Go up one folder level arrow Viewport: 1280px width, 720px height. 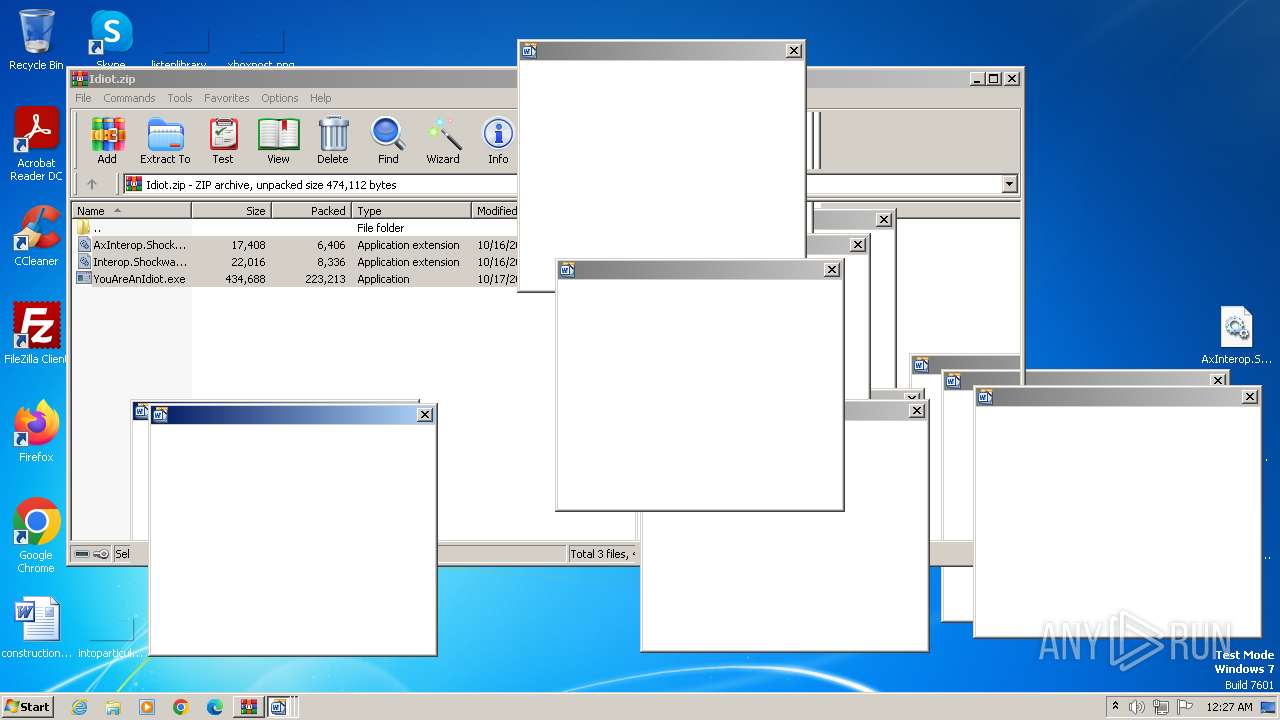92,184
